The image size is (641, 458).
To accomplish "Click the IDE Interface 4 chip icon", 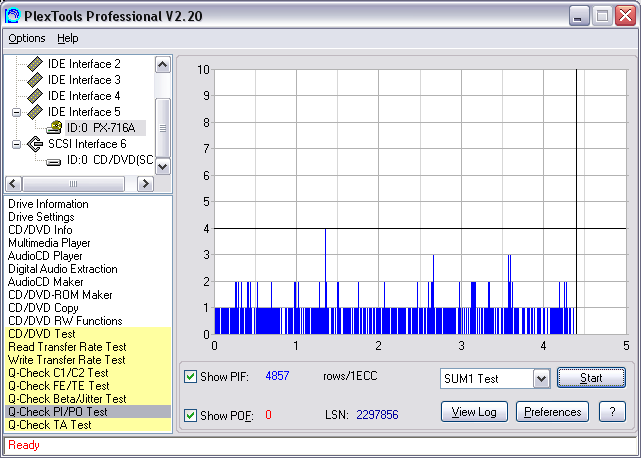I will 35,96.
